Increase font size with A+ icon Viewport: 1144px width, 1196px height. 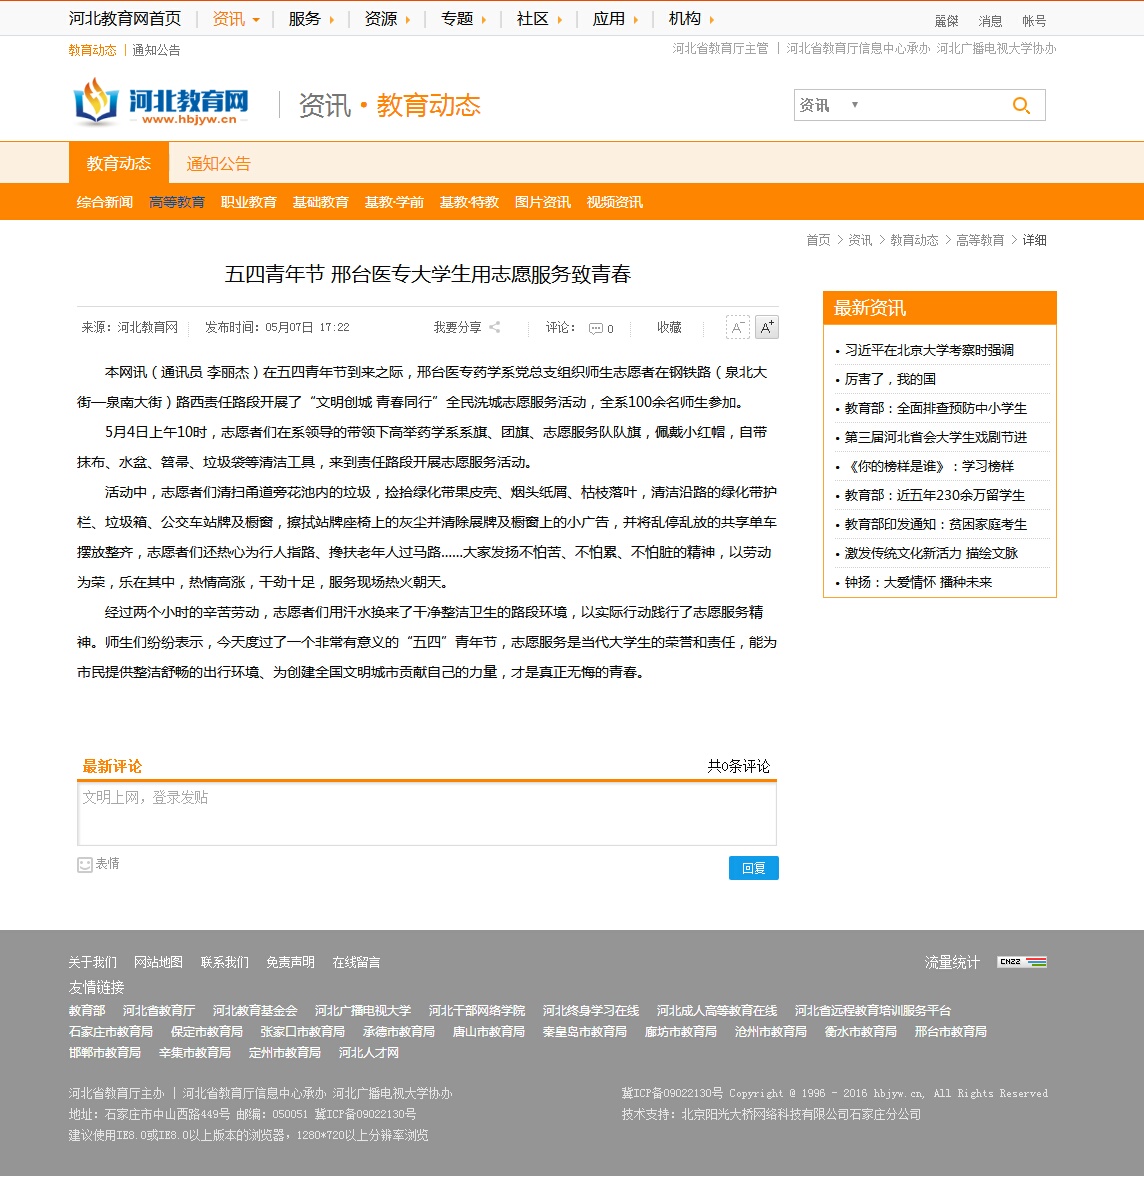(x=766, y=328)
